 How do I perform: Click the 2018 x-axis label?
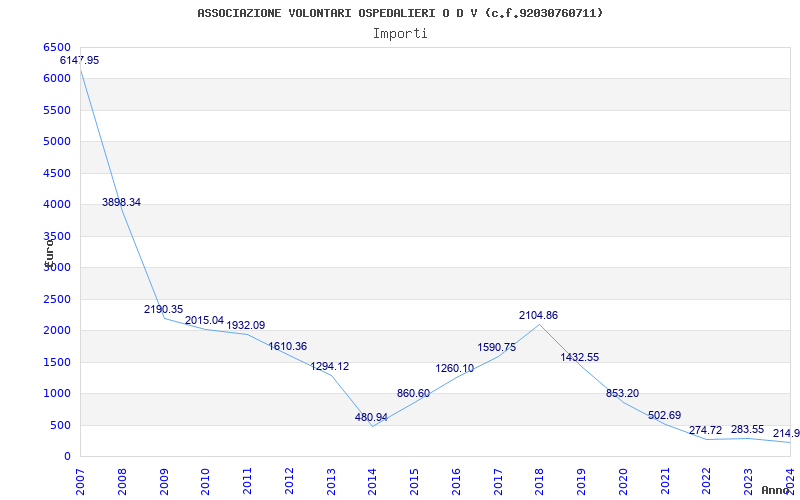point(540,482)
